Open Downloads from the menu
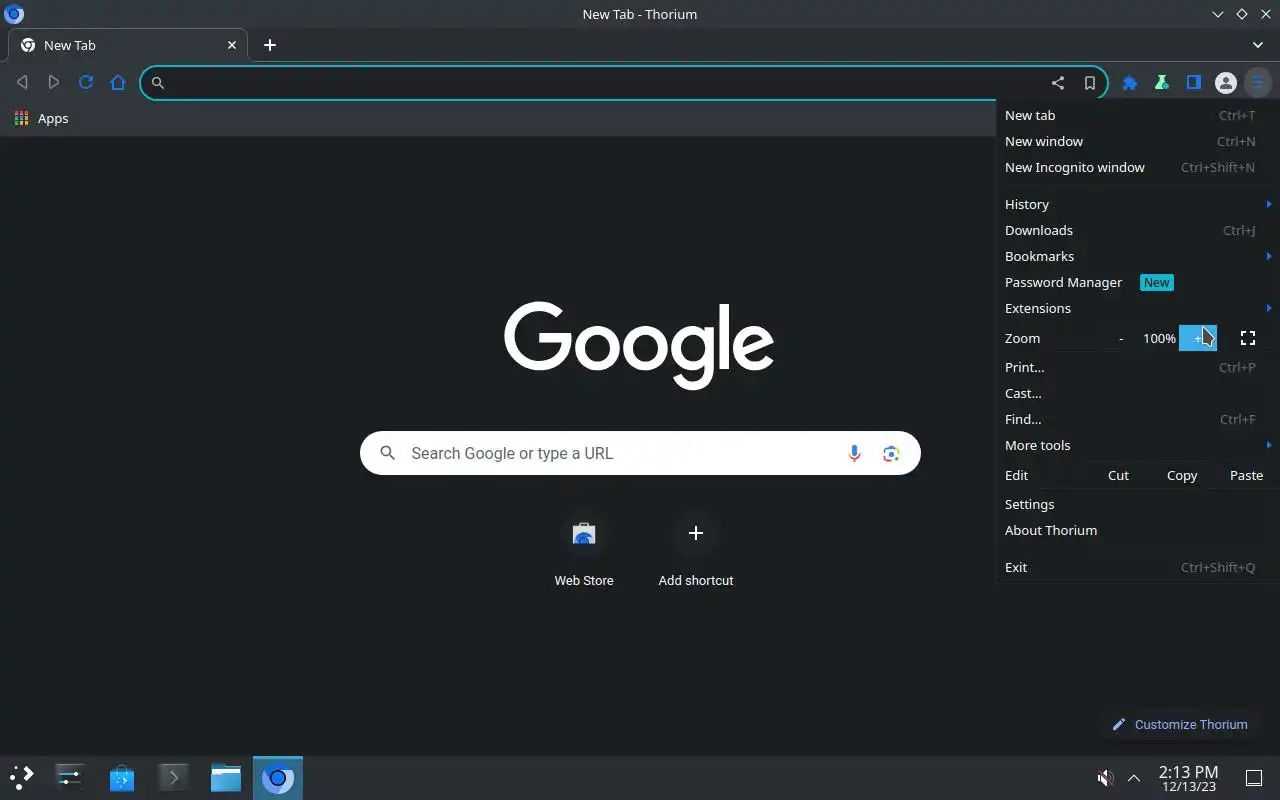The height and width of the screenshot is (800, 1280). click(x=1138, y=230)
